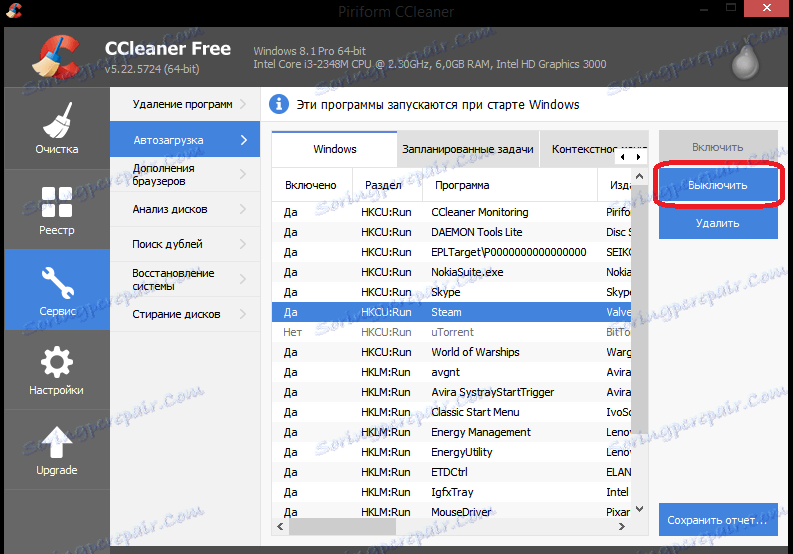Viewport: 793px width, 554px height.
Task: Click the Автозагрузка chevron arrow
Action: (244, 140)
